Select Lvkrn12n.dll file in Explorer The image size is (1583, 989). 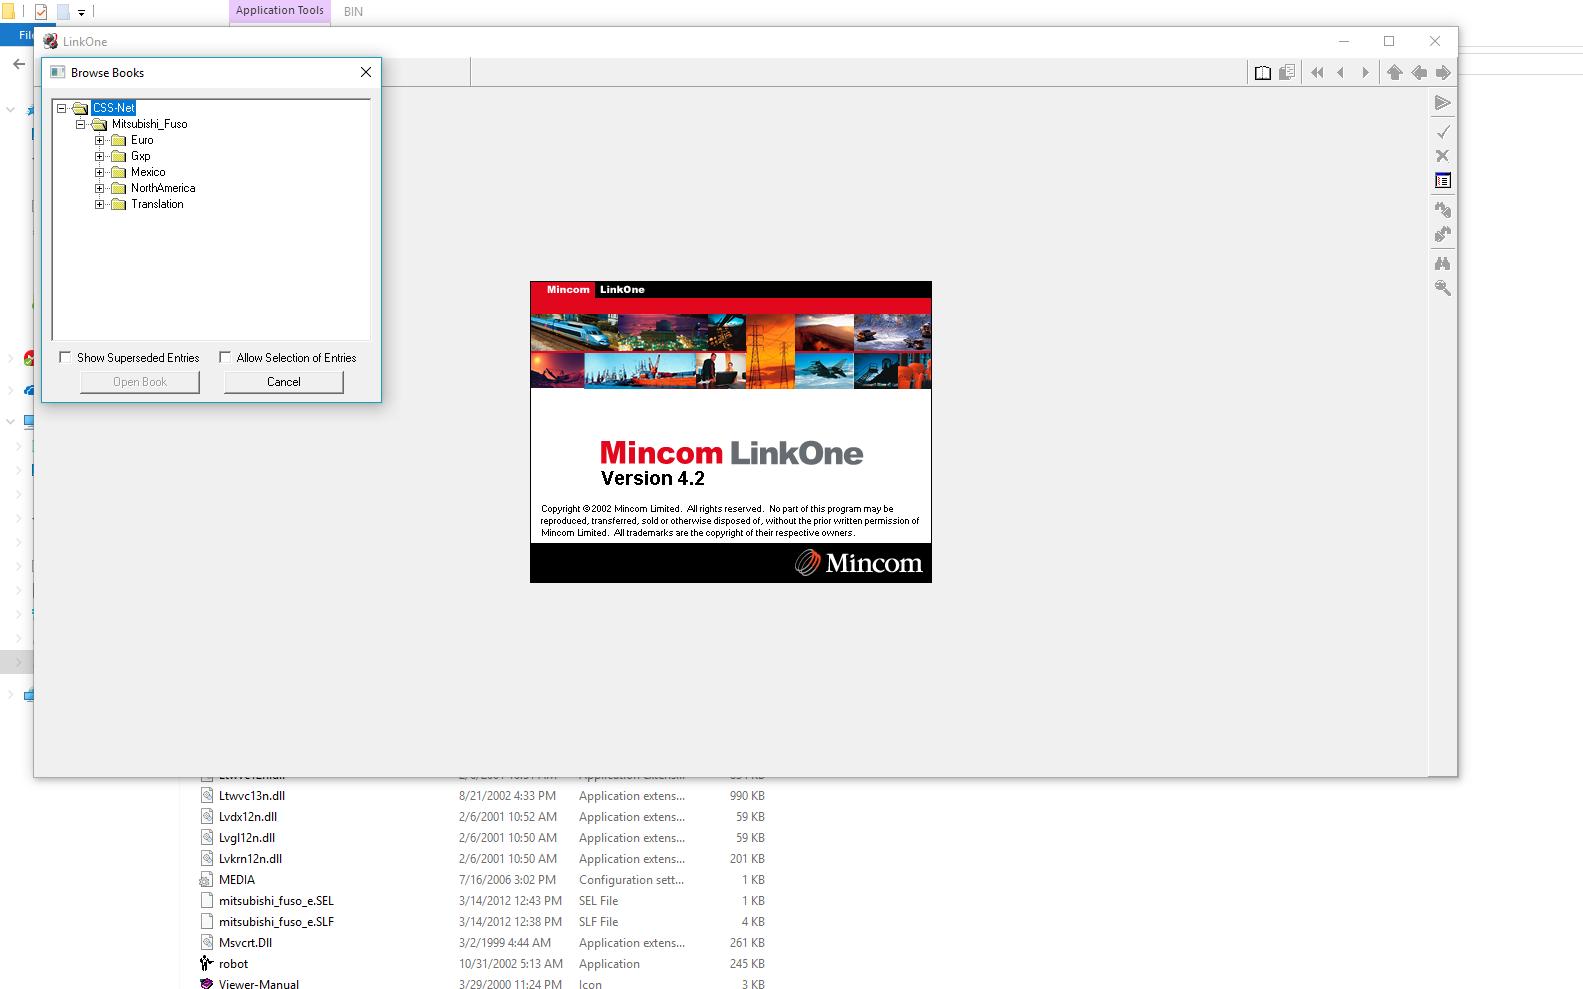click(250, 859)
